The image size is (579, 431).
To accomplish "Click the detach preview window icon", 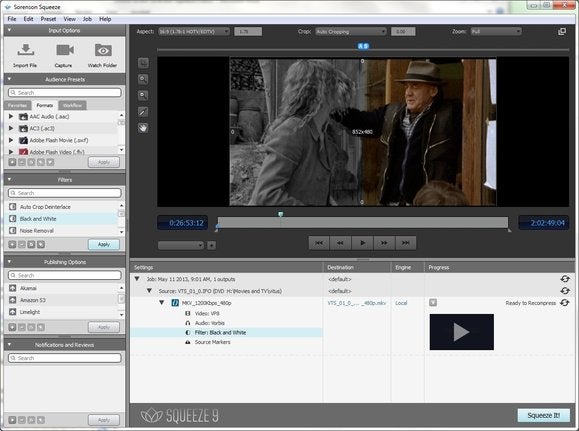I will (x=562, y=32).
